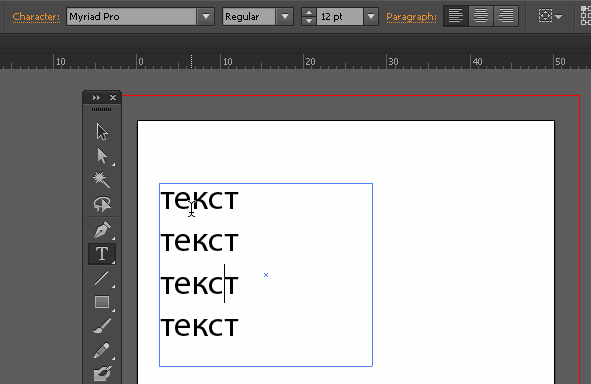591x384 pixels.
Task: Open the font style dropdown arrow
Action: (285, 17)
